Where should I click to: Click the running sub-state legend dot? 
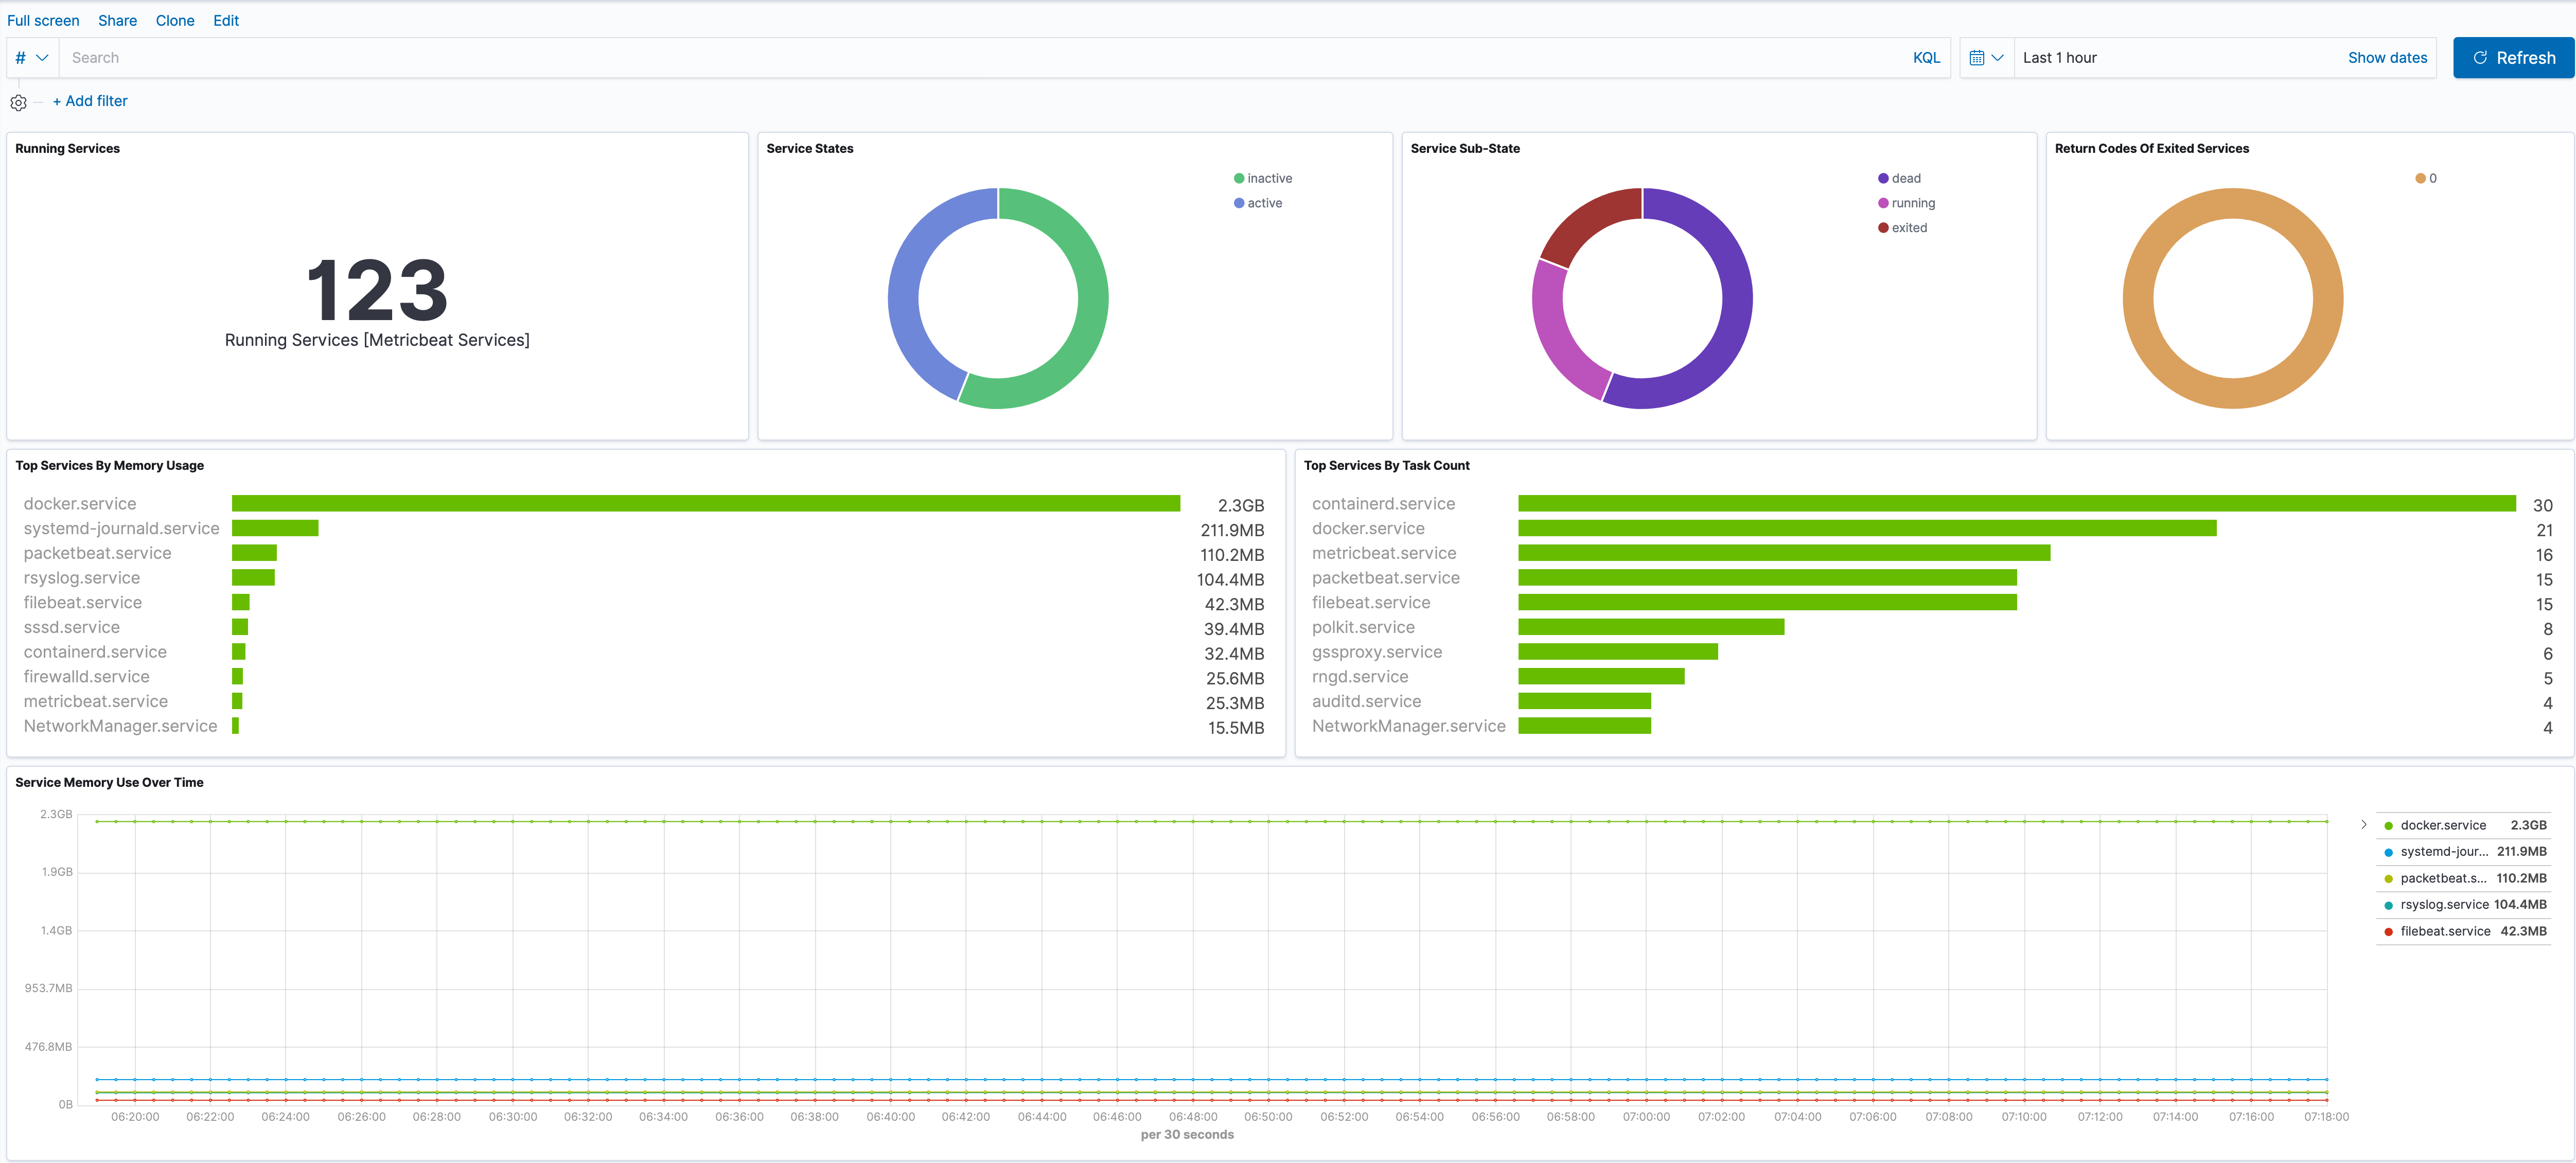[x=1883, y=203]
